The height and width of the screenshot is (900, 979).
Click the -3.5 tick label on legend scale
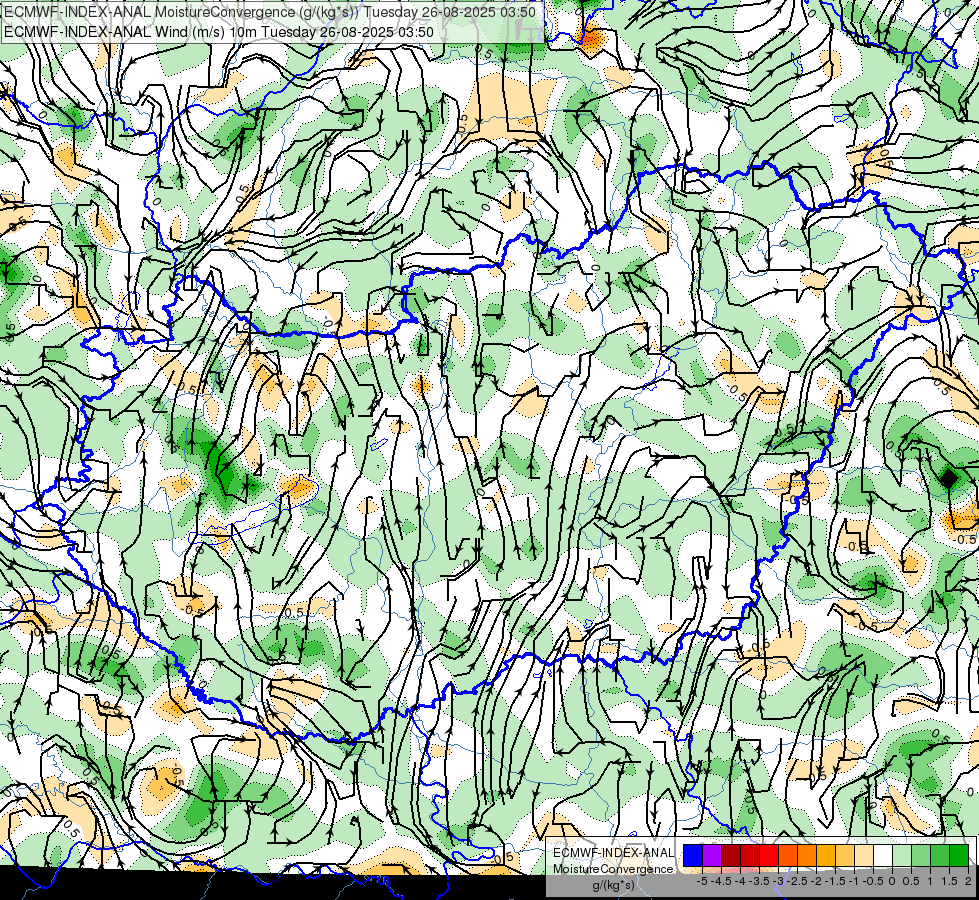click(759, 881)
